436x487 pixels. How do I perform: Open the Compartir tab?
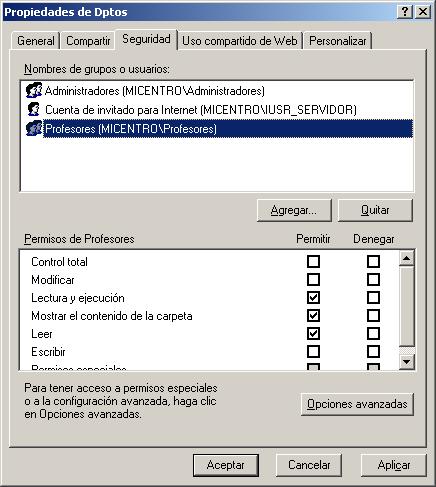pyautogui.click(x=88, y=41)
